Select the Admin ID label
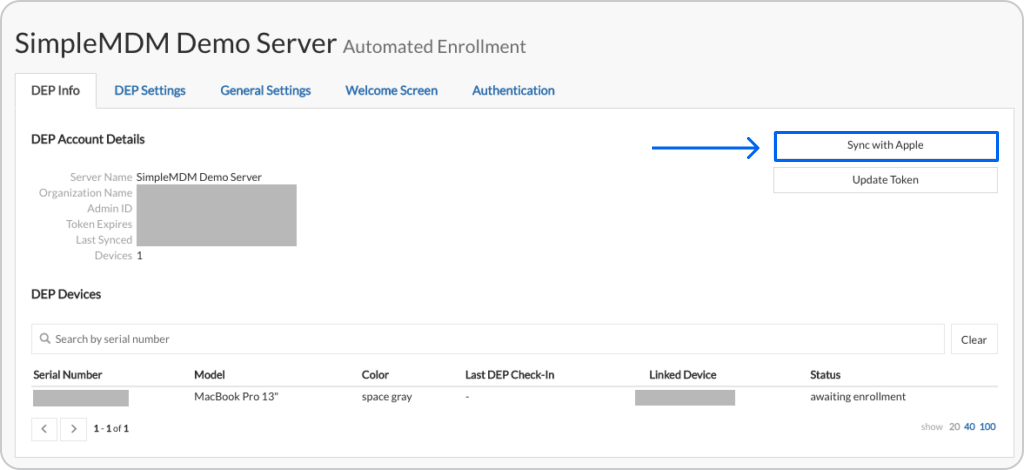The image size is (1024, 470). pyautogui.click(x=109, y=208)
